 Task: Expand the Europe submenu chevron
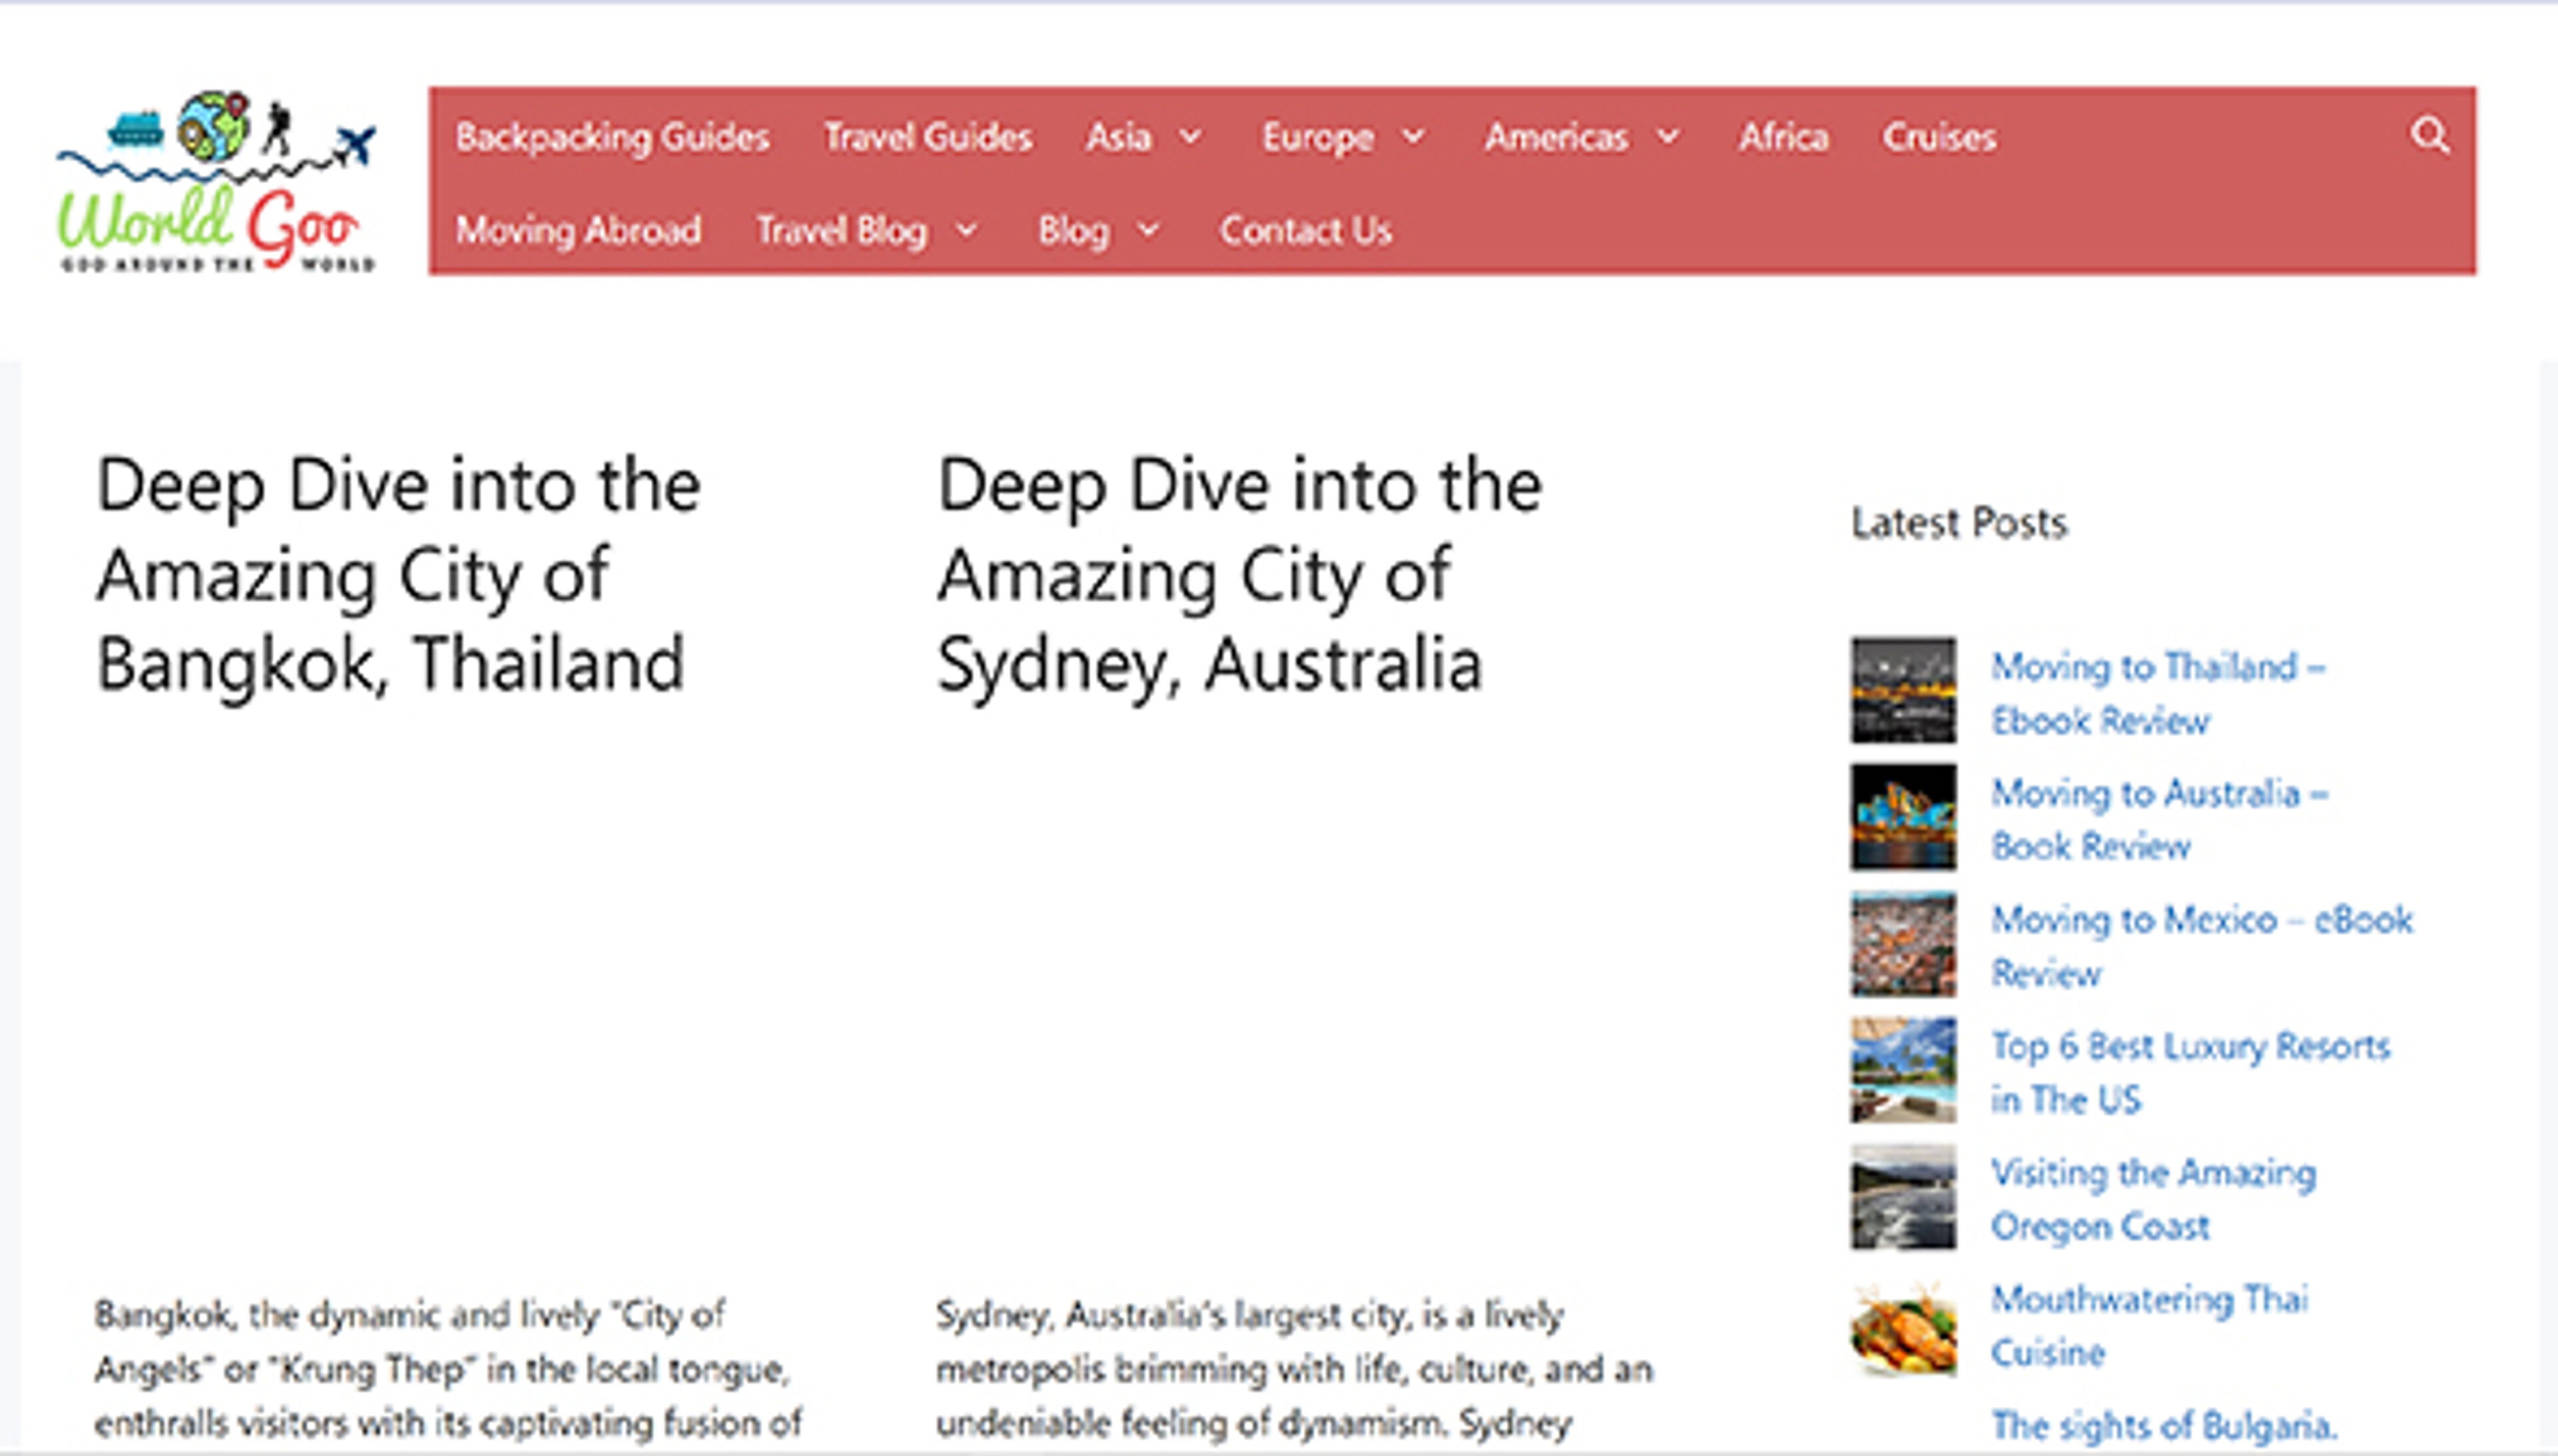point(1413,136)
